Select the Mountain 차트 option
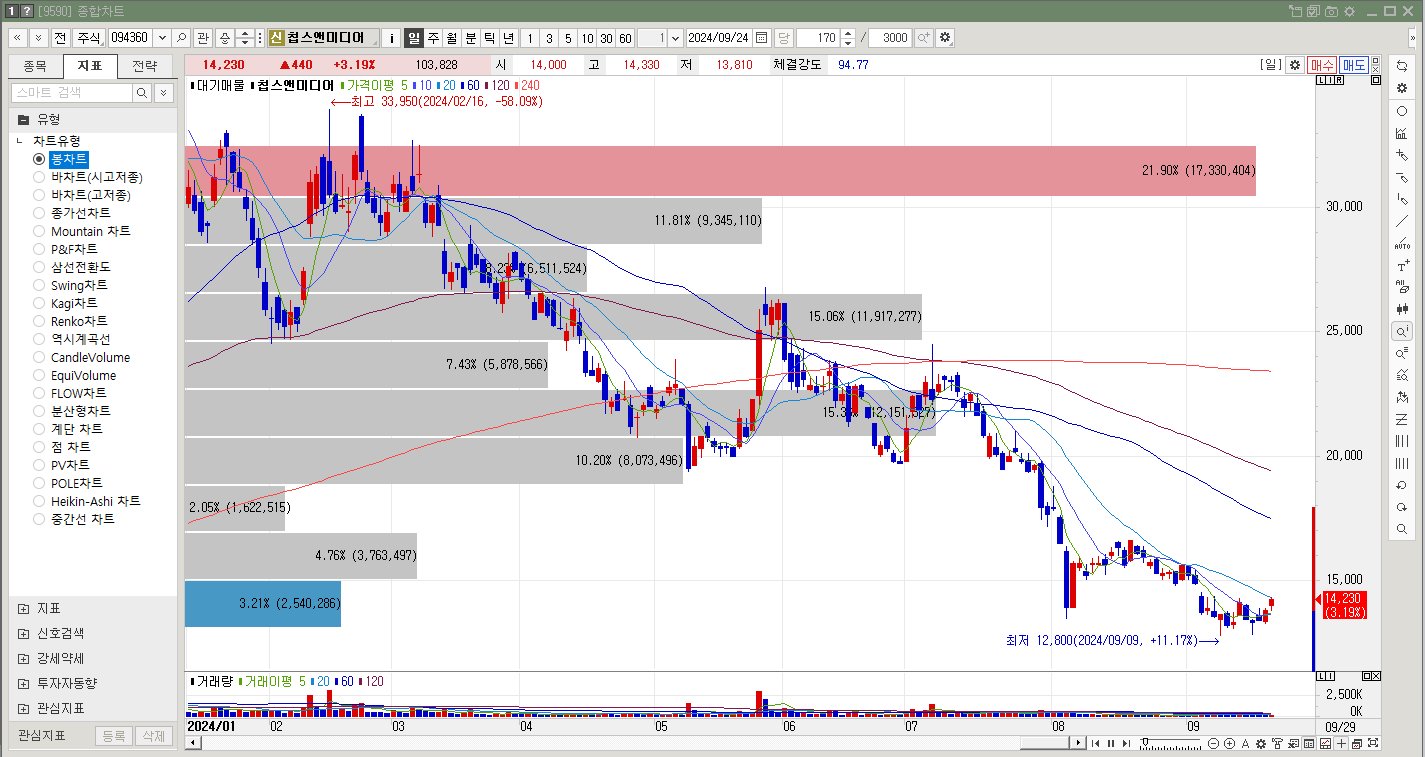The height and width of the screenshot is (757, 1425). coord(82,231)
